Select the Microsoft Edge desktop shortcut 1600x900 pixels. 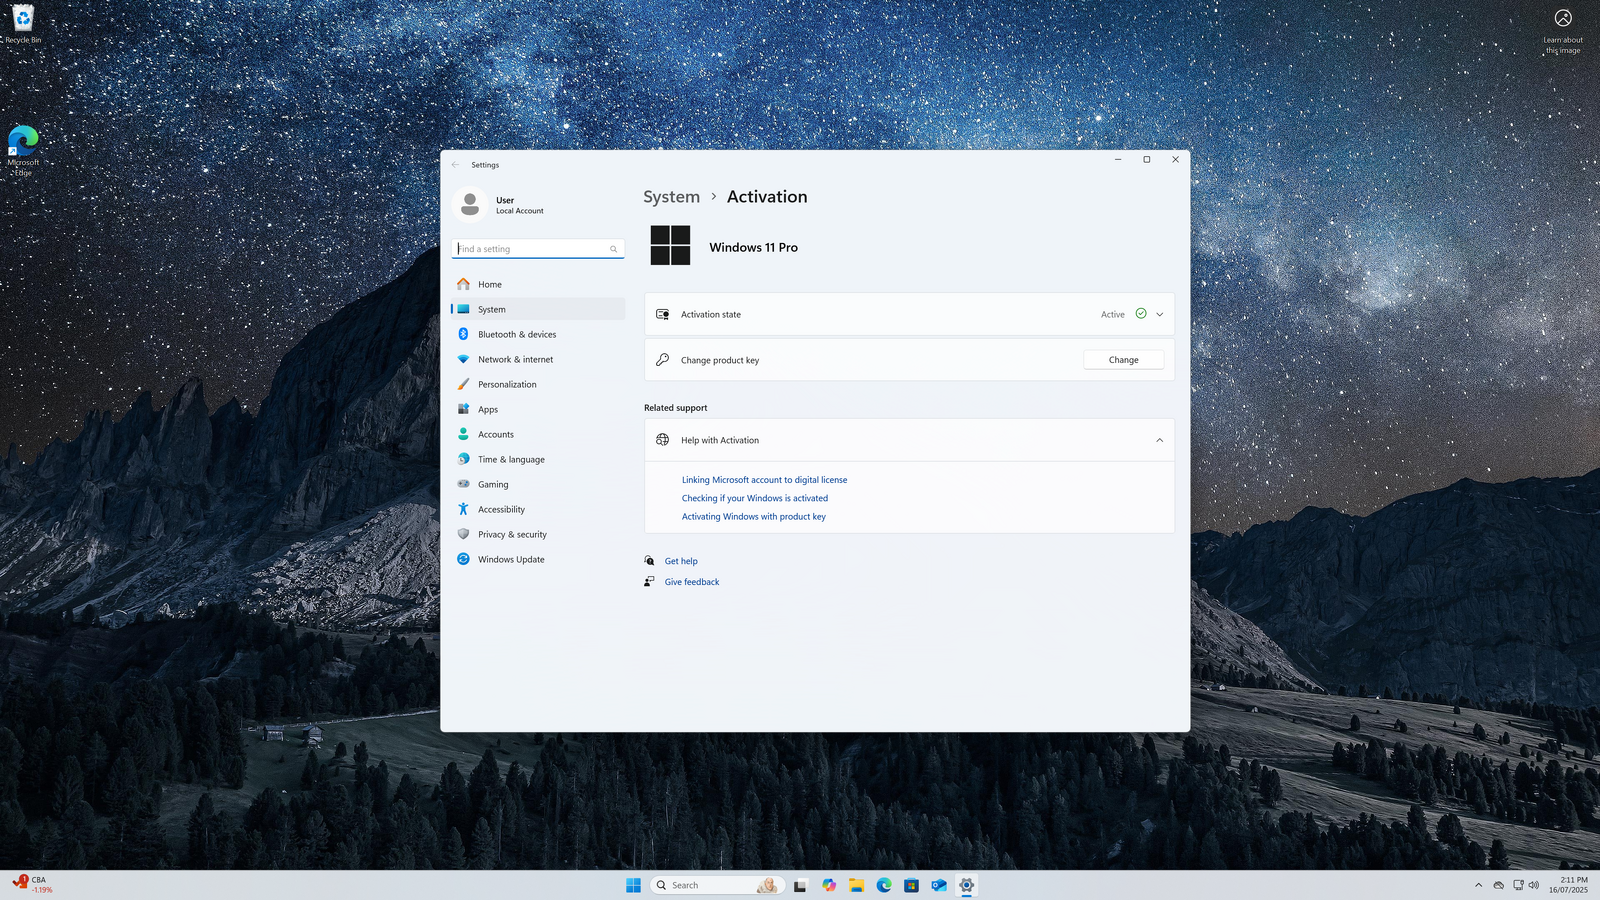[x=23, y=151]
